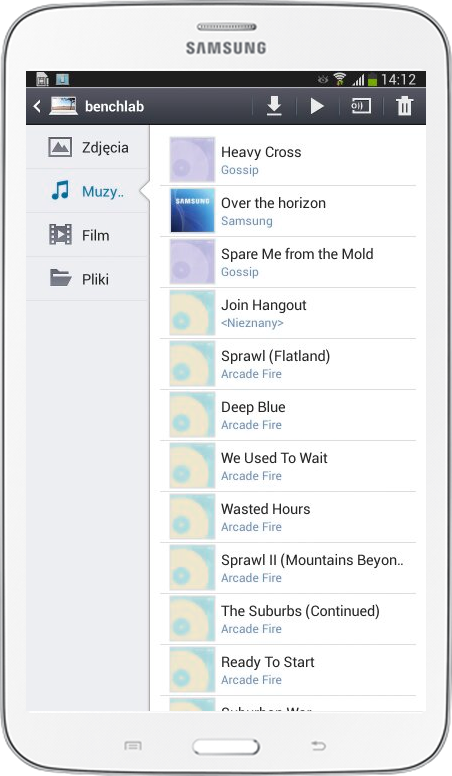Screen dimensions: 452x776
Task: Tap the Wi-Fi status icon
Action: click(339, 79)
